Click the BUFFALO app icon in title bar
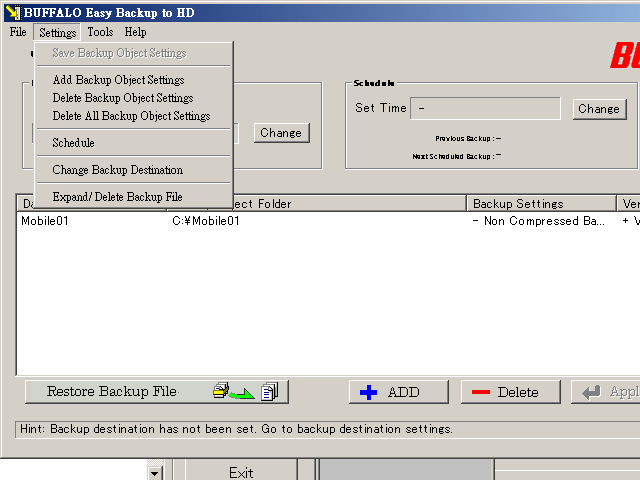640x480 pixels. (13, 12)
